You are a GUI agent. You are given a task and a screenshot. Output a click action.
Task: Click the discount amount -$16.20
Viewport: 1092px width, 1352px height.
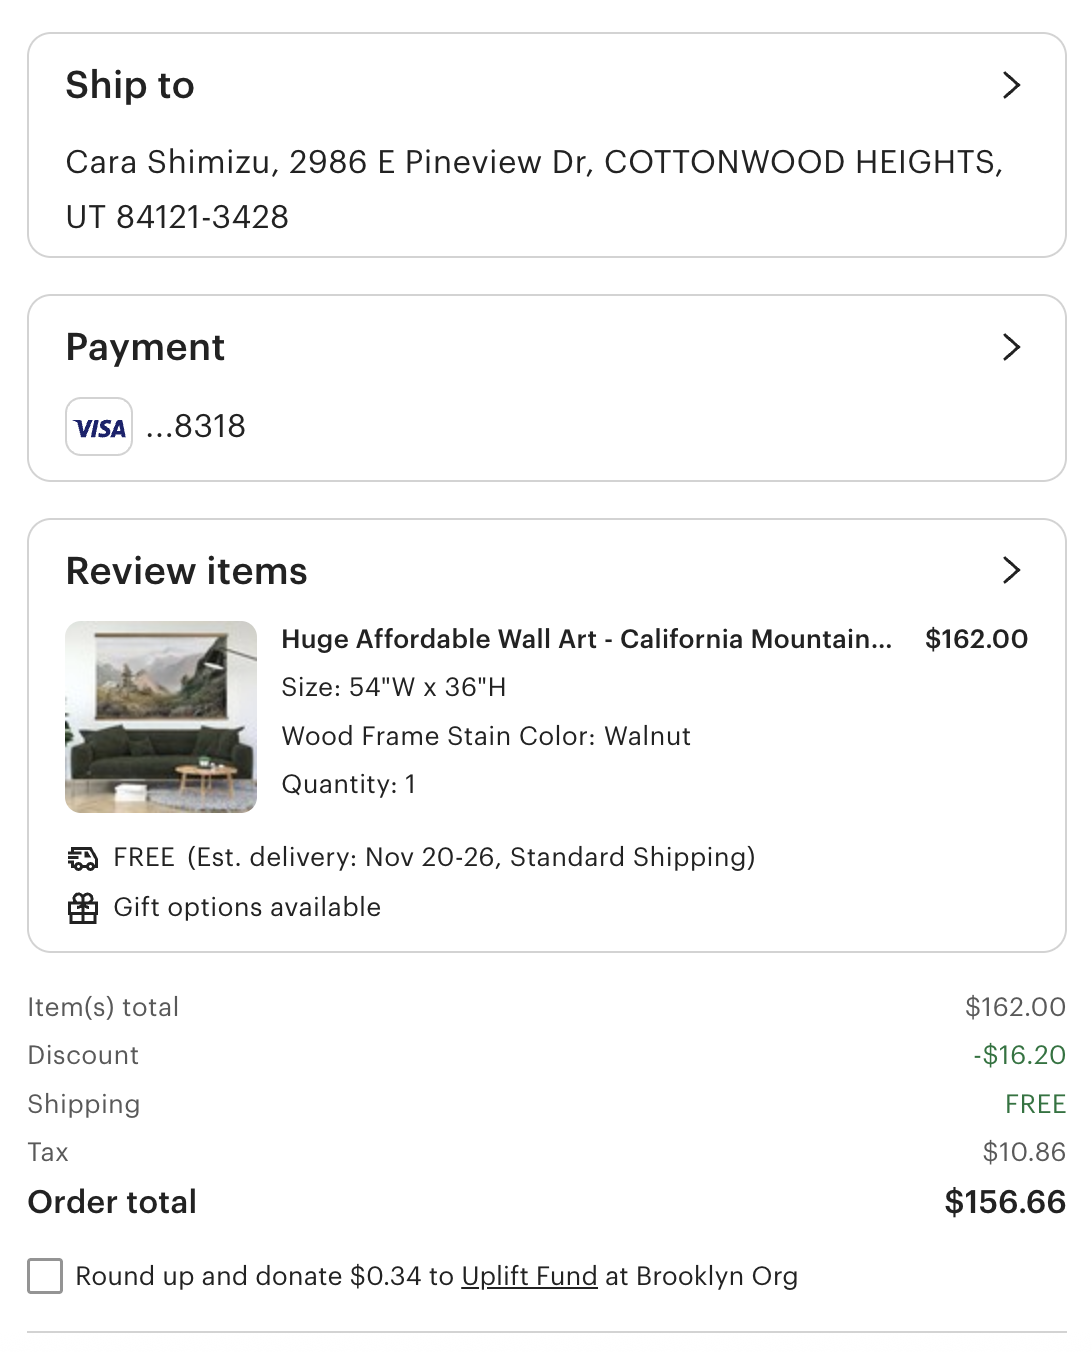coord(1020,1055)
